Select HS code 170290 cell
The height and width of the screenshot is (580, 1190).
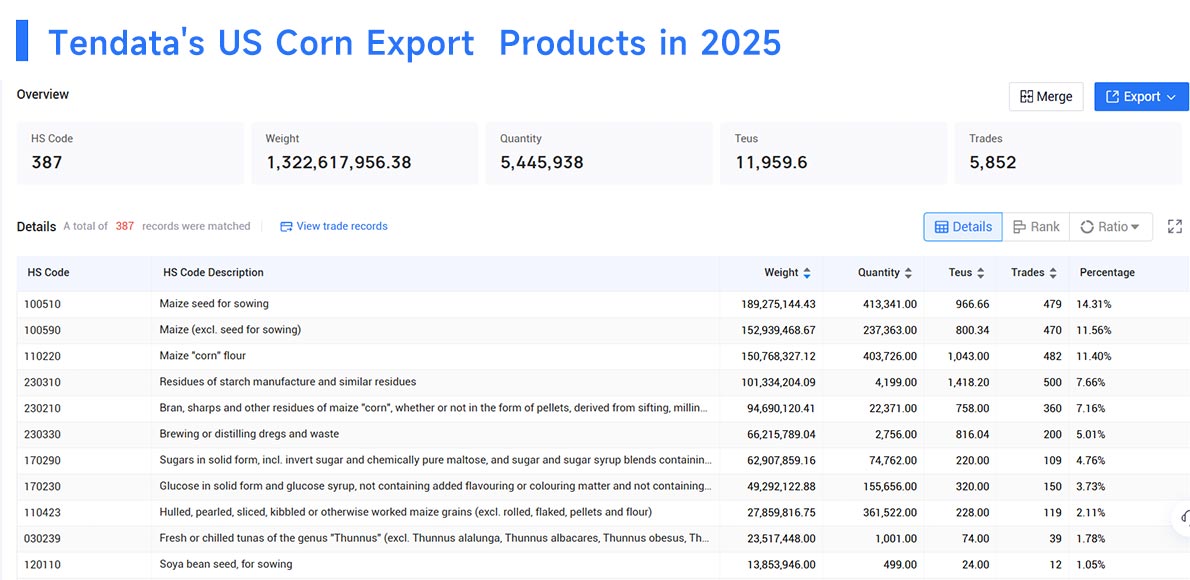(44, 460)
